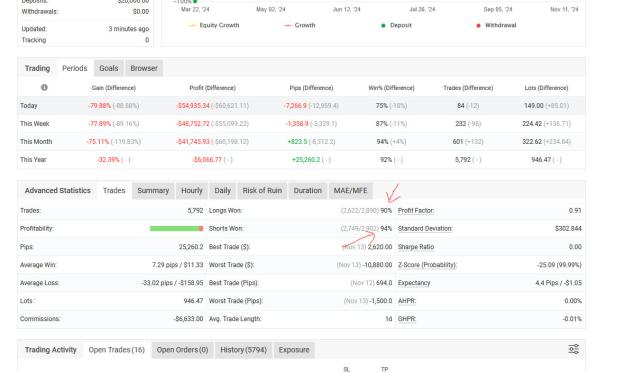
Task: Click This Week gain -77.89%
Action: [100, 124]
